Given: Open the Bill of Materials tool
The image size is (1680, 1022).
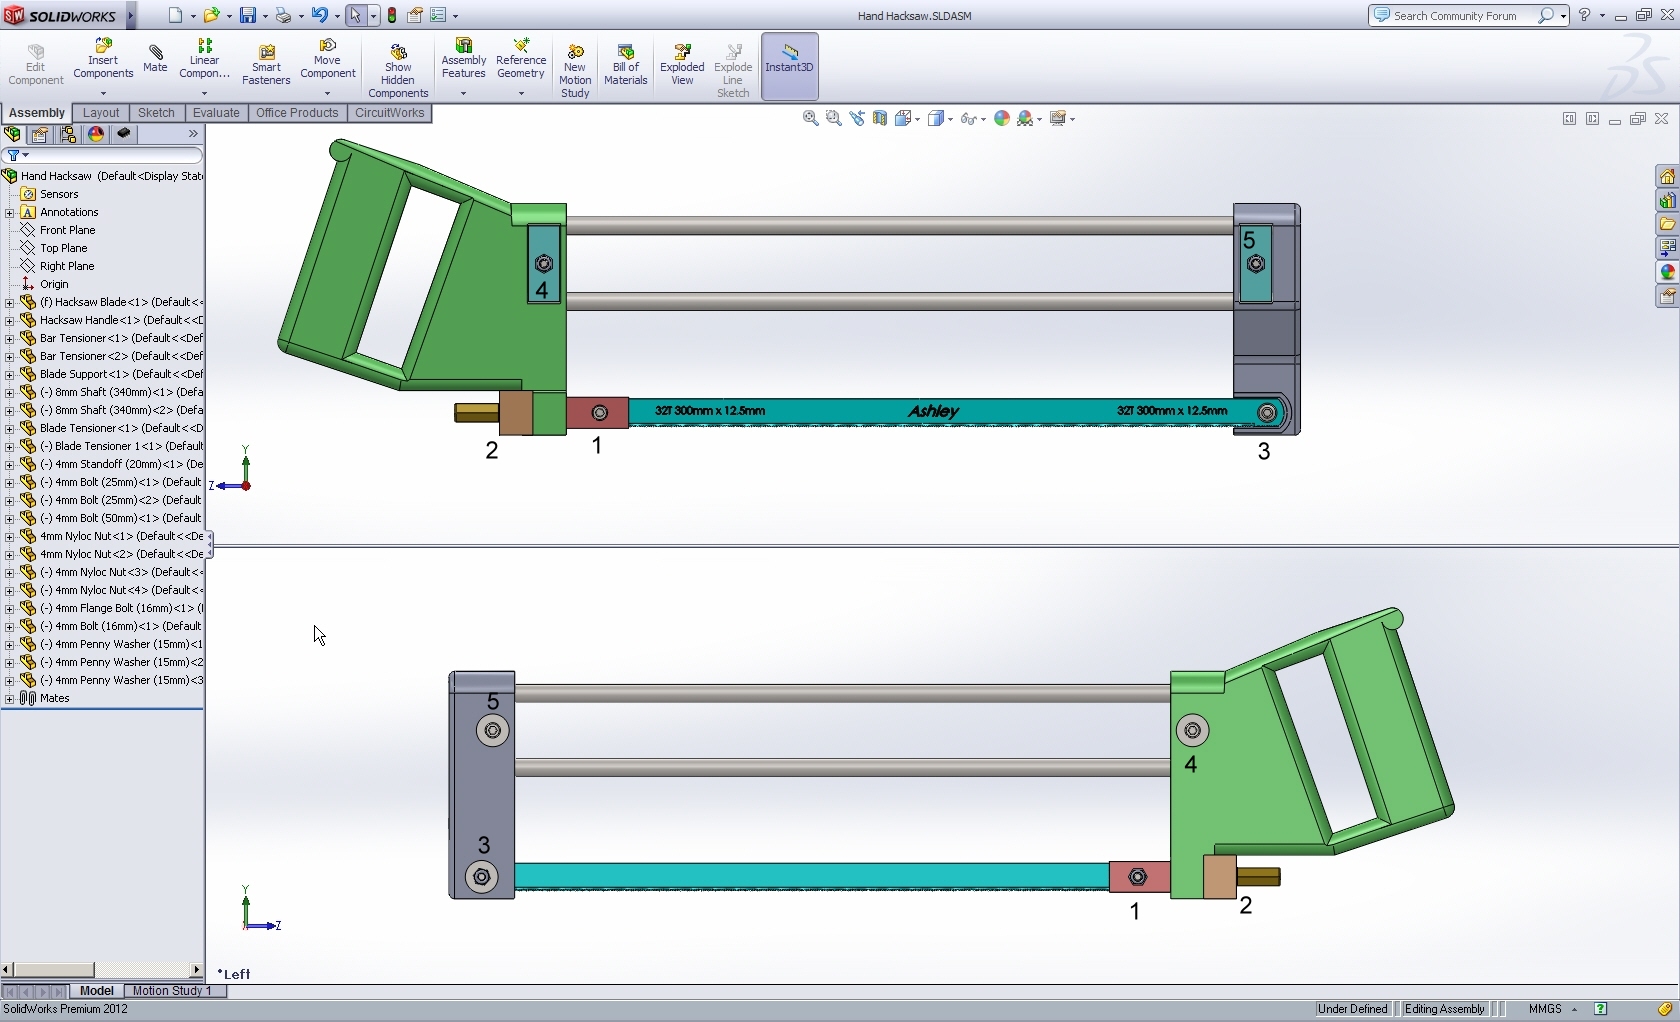Looking at the screenshot, I should (x=626, y=65).
